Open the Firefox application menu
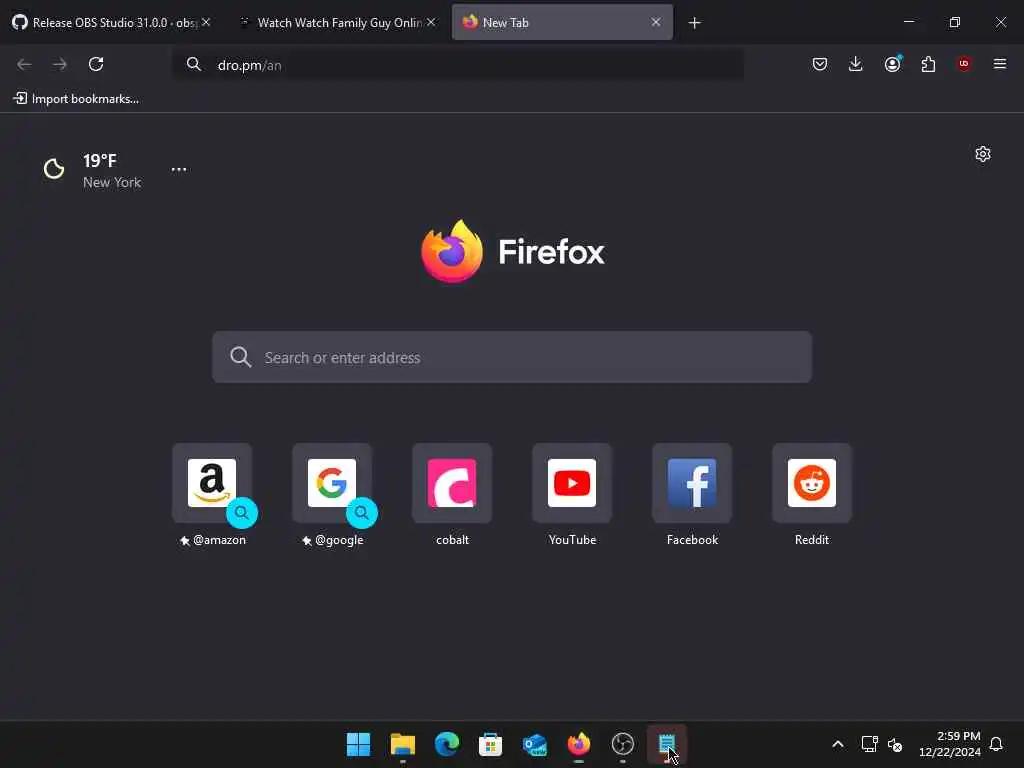This screenshot has width=1024, height=768. pos(1000,64)
